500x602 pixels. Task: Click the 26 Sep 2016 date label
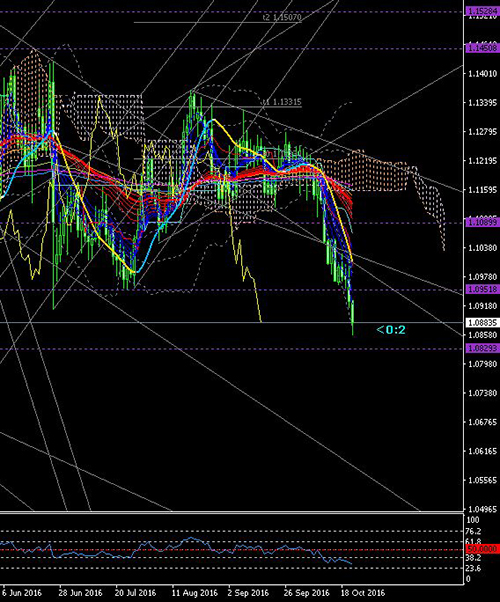(307, 593)
